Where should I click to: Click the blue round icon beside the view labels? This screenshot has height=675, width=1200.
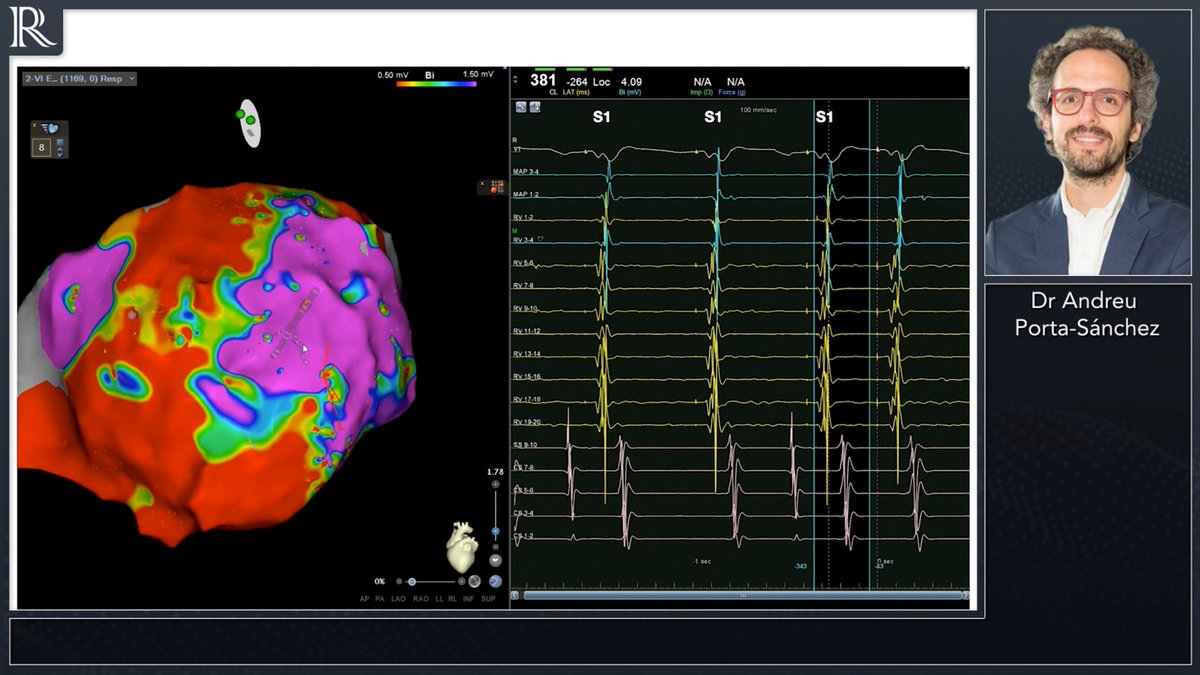click(495, 581)
